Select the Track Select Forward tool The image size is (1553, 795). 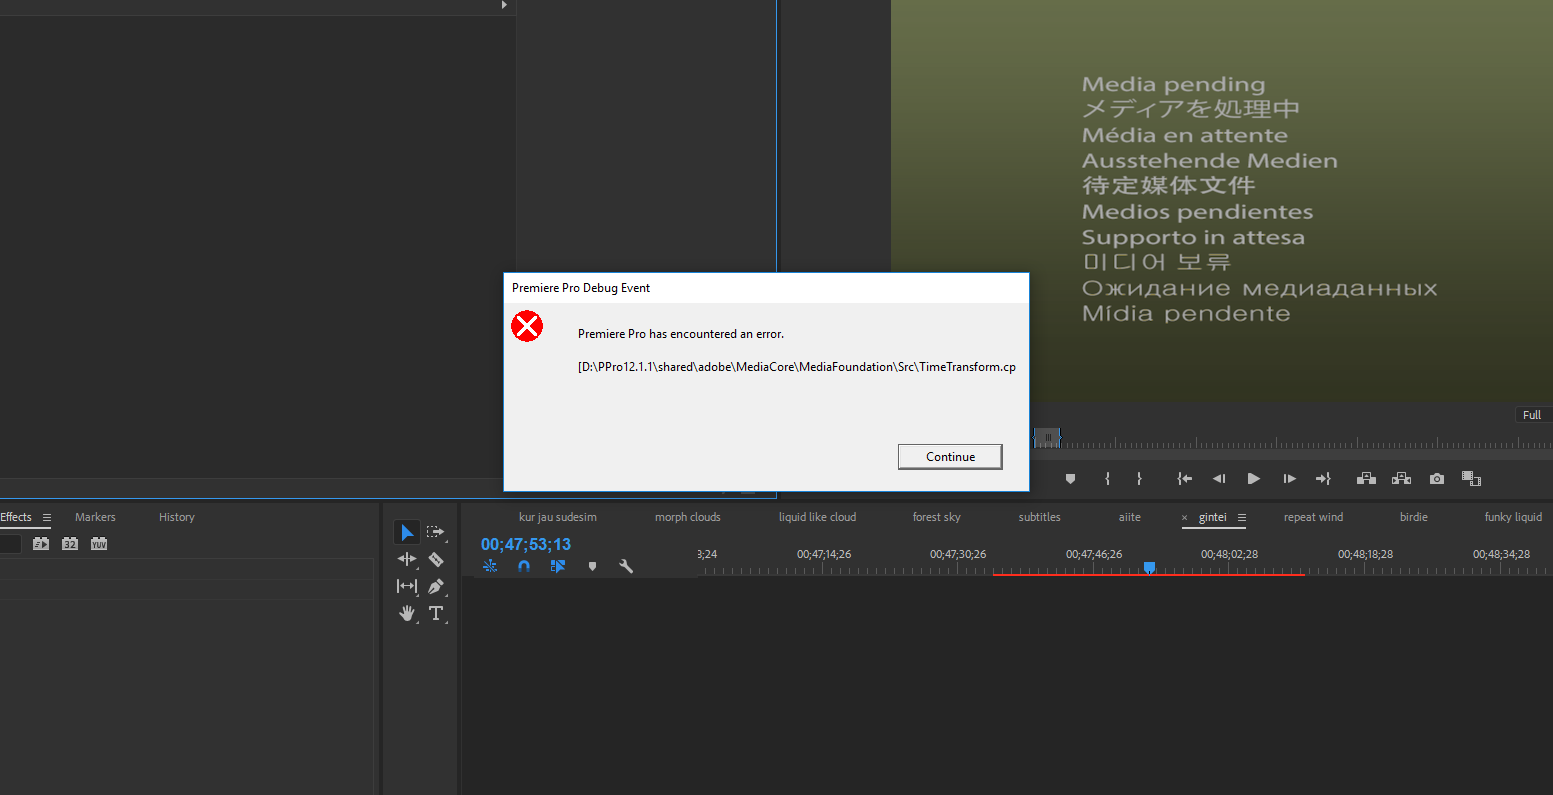(436, 532)
